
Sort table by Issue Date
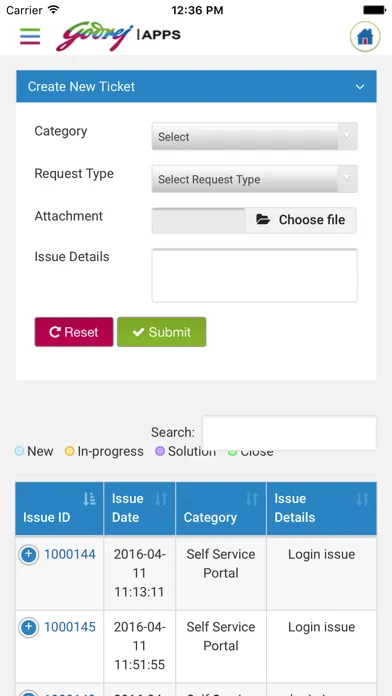click(x=161, y=499)
